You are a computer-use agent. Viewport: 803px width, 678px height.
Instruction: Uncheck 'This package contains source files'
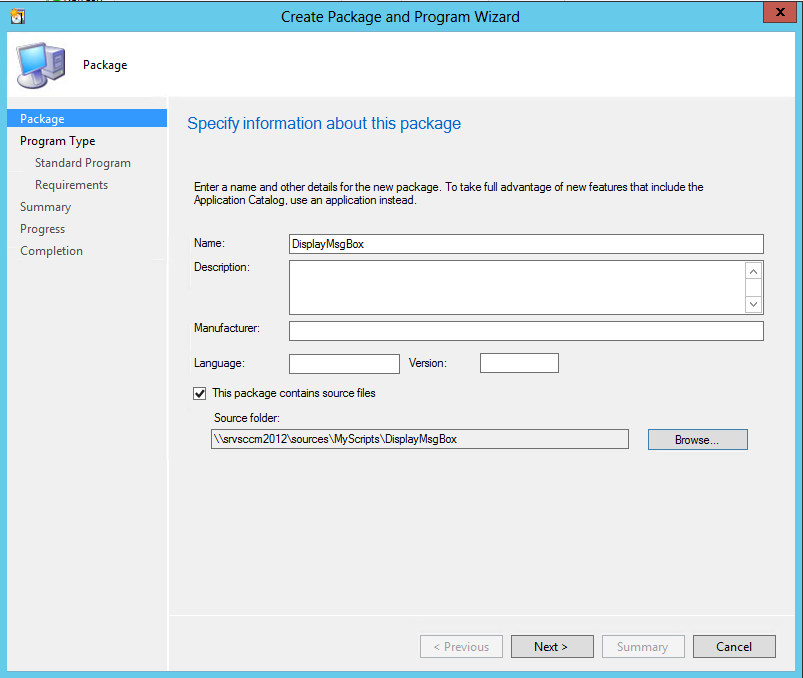(x=200, y=393)
